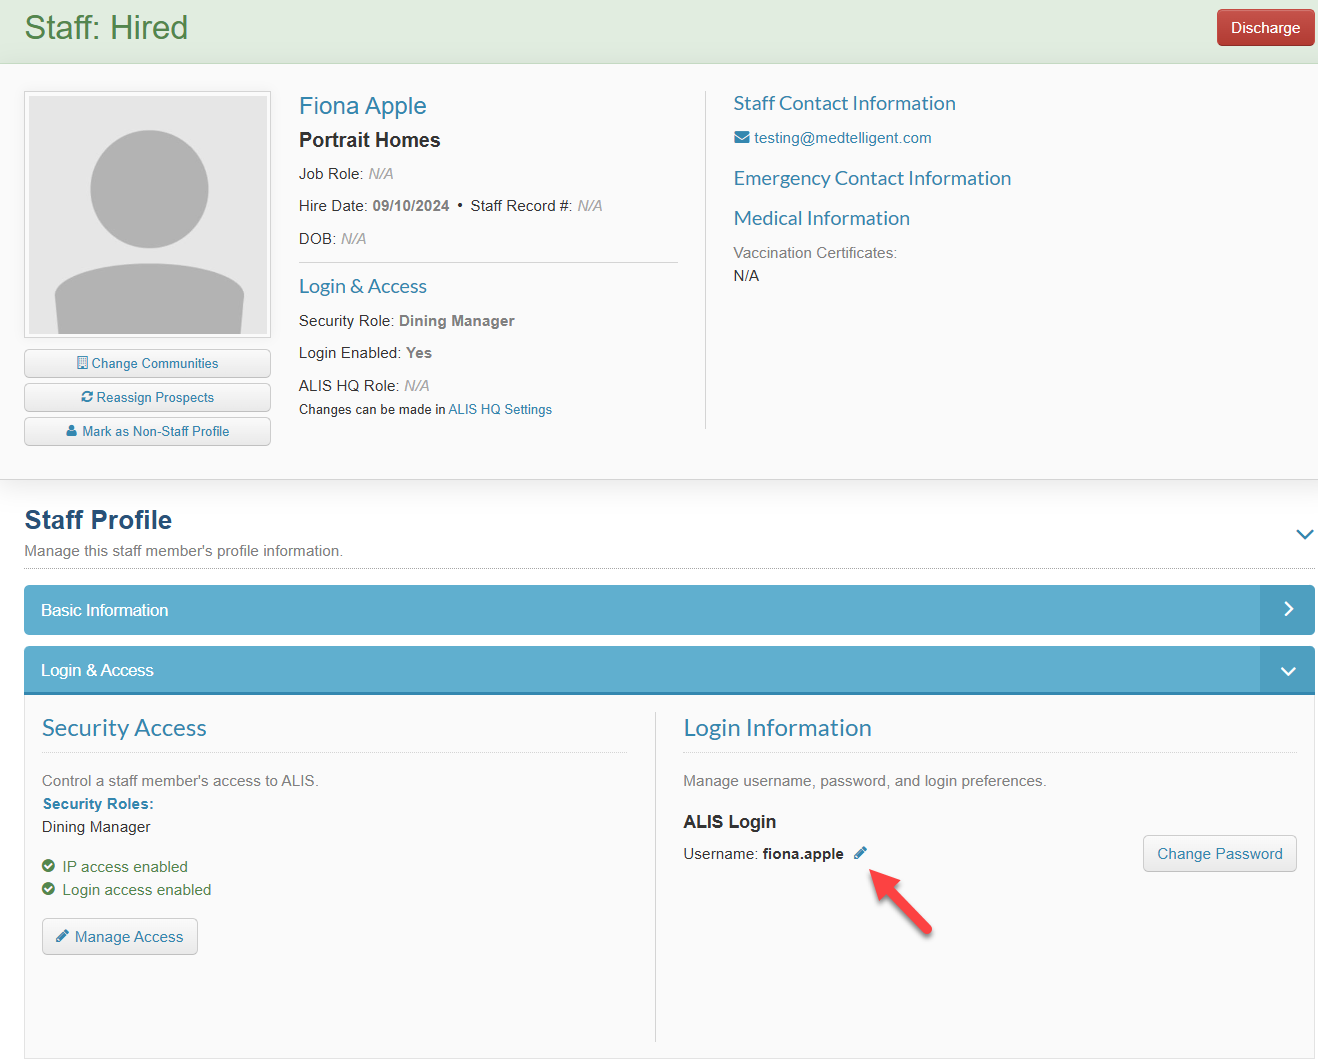
Task: Click the Login Enabled: Yes text
Action: pyautogui.click(x=365, y=352)
